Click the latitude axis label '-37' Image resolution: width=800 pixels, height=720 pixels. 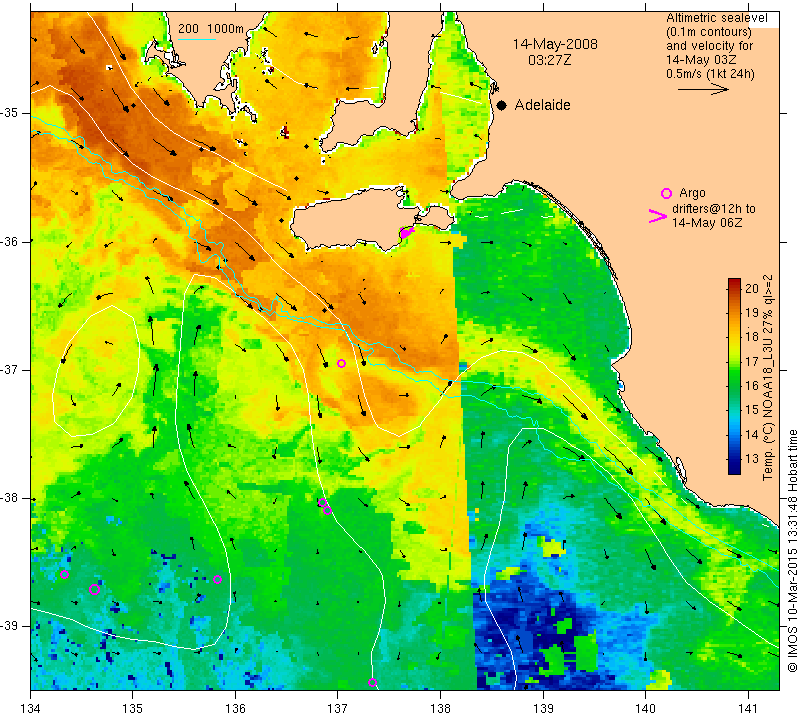click(9, 369)
